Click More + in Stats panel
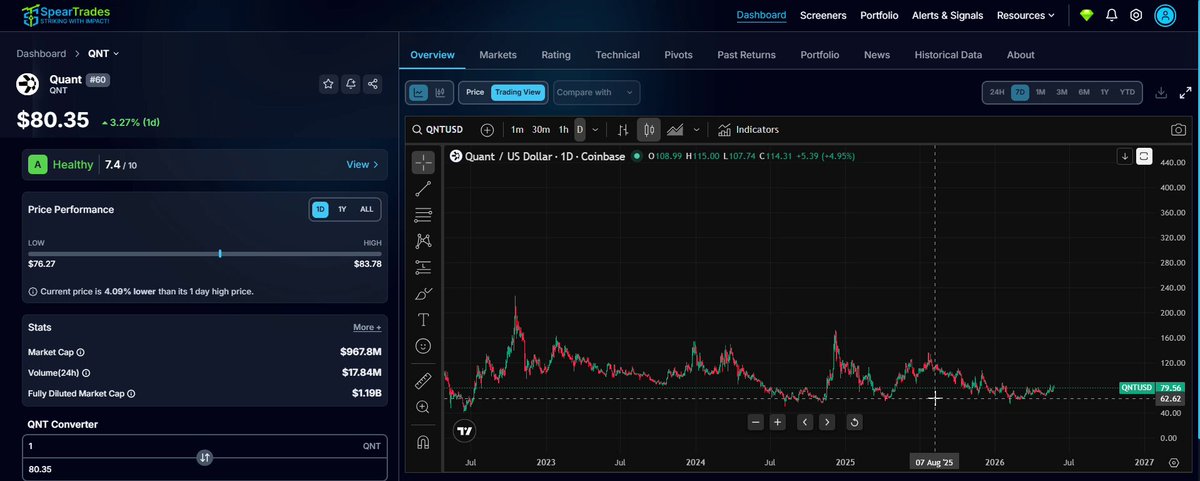 coord(366,327)
